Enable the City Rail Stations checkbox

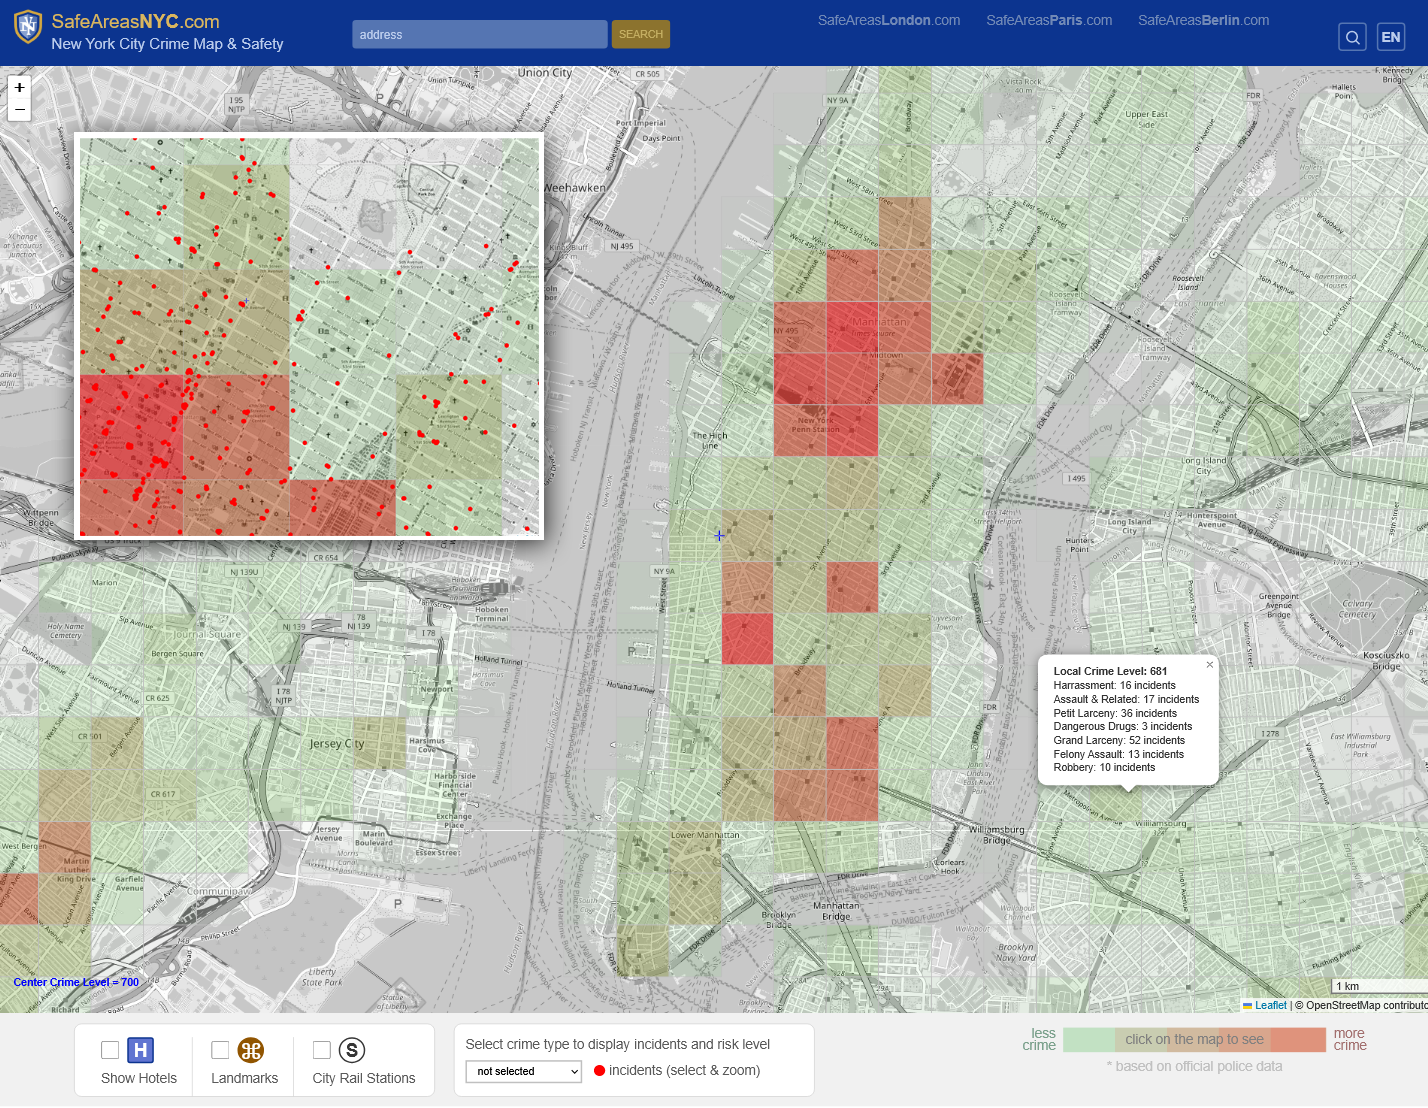click(322, 1050)
